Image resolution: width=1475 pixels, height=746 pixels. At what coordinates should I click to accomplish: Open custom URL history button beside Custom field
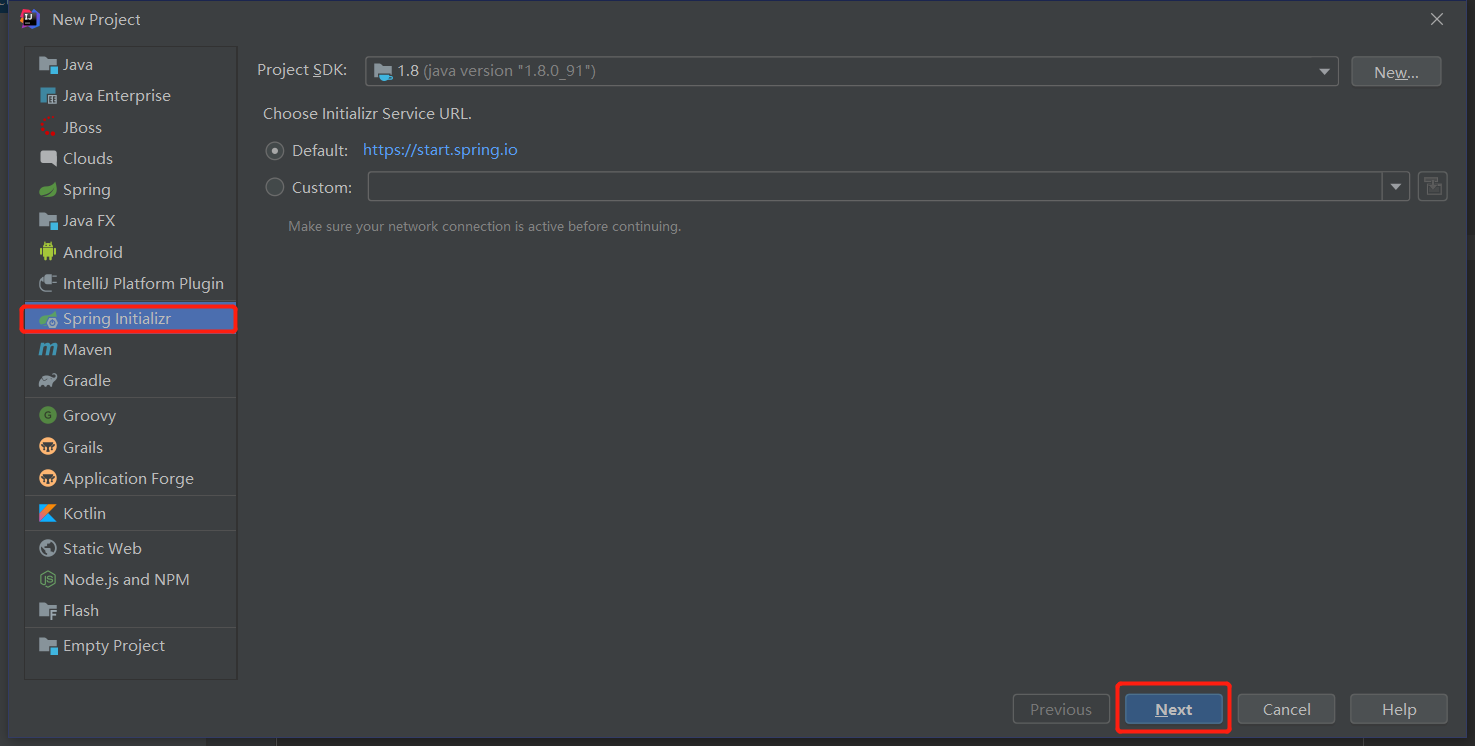click(x=1433, y=186)
